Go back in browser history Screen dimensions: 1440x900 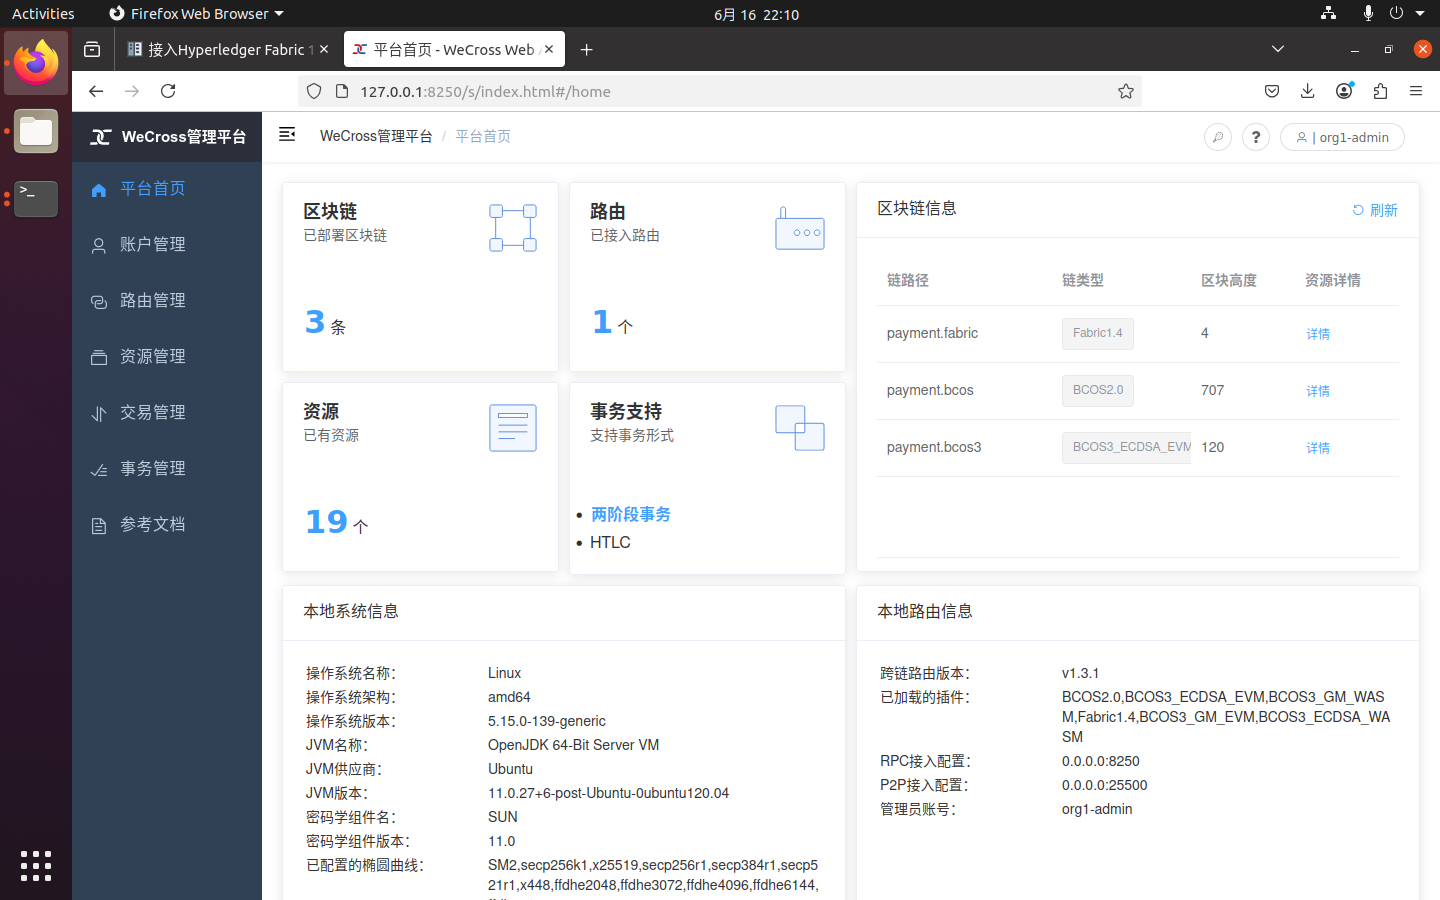coord(96,91)
